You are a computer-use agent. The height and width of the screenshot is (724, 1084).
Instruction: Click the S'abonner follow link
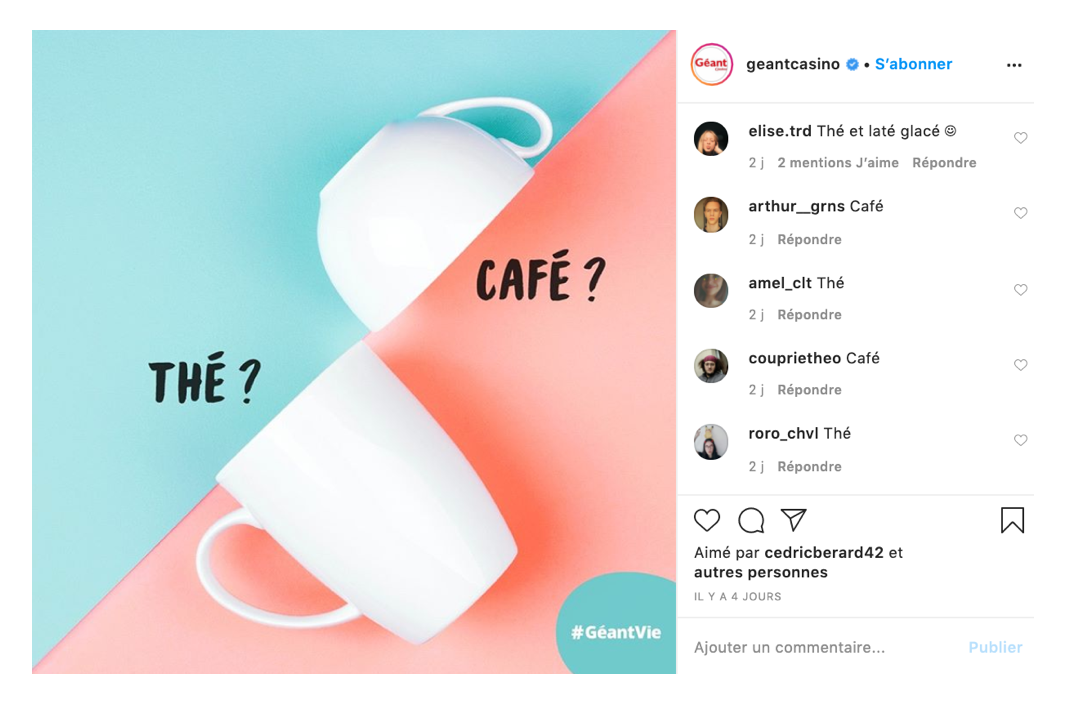pyautogui.click(x=913, y=64)
